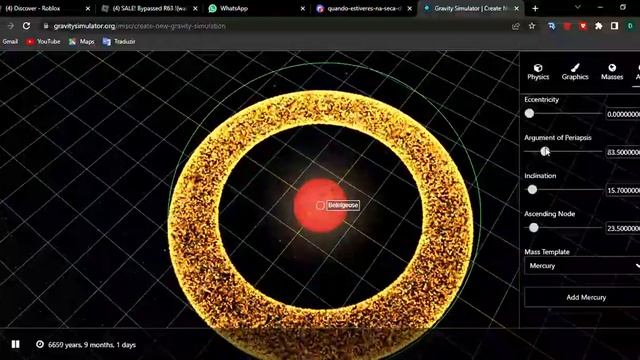This screenshot has width=640, height=360.
Task: Switch to the SALE! Bypassed R63 tab
Action: [x=149, y=8]
